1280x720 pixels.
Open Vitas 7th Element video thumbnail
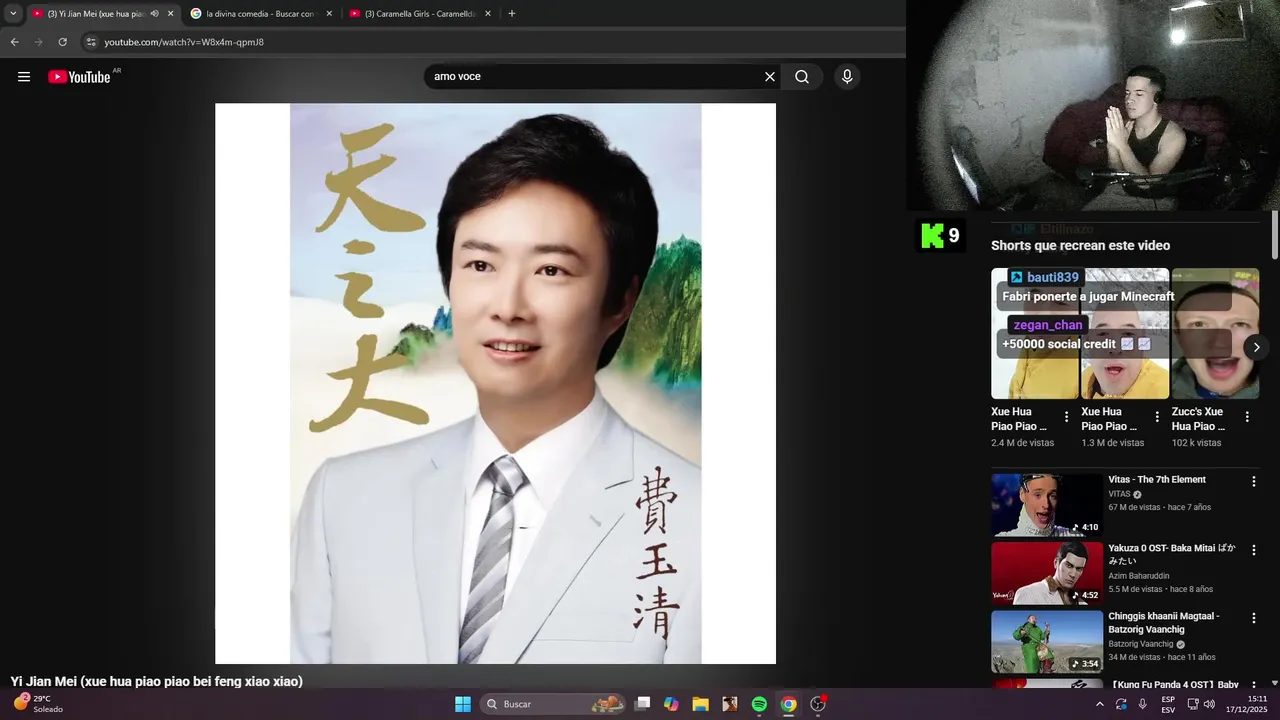click(x=1047, y=505)
